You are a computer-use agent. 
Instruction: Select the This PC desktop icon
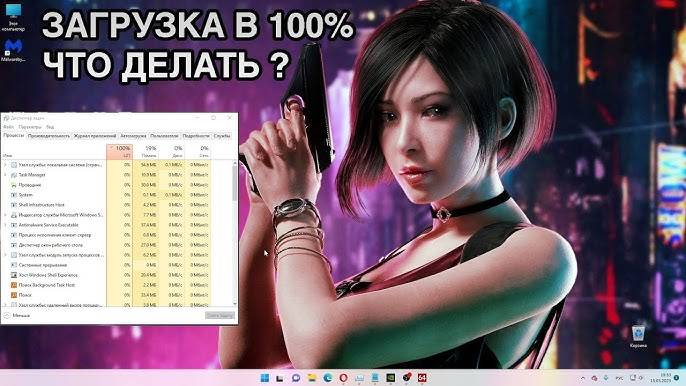[14, 18]
